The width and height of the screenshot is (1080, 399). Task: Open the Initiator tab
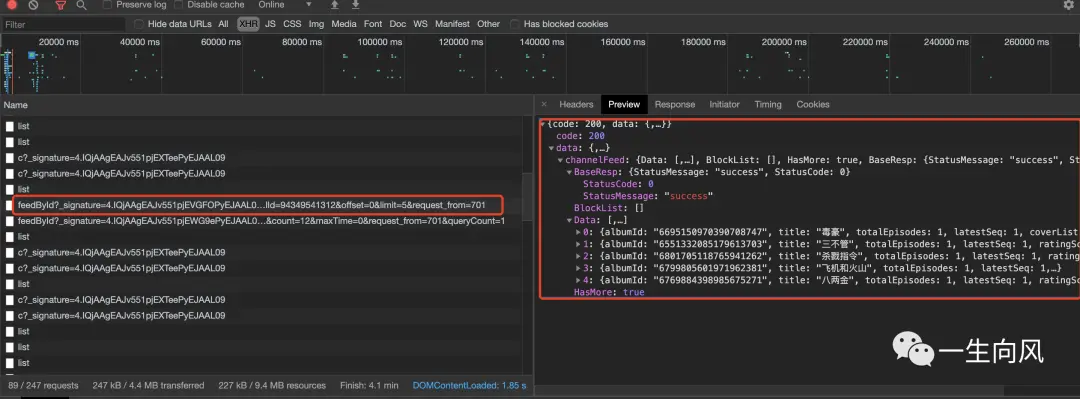724,105
